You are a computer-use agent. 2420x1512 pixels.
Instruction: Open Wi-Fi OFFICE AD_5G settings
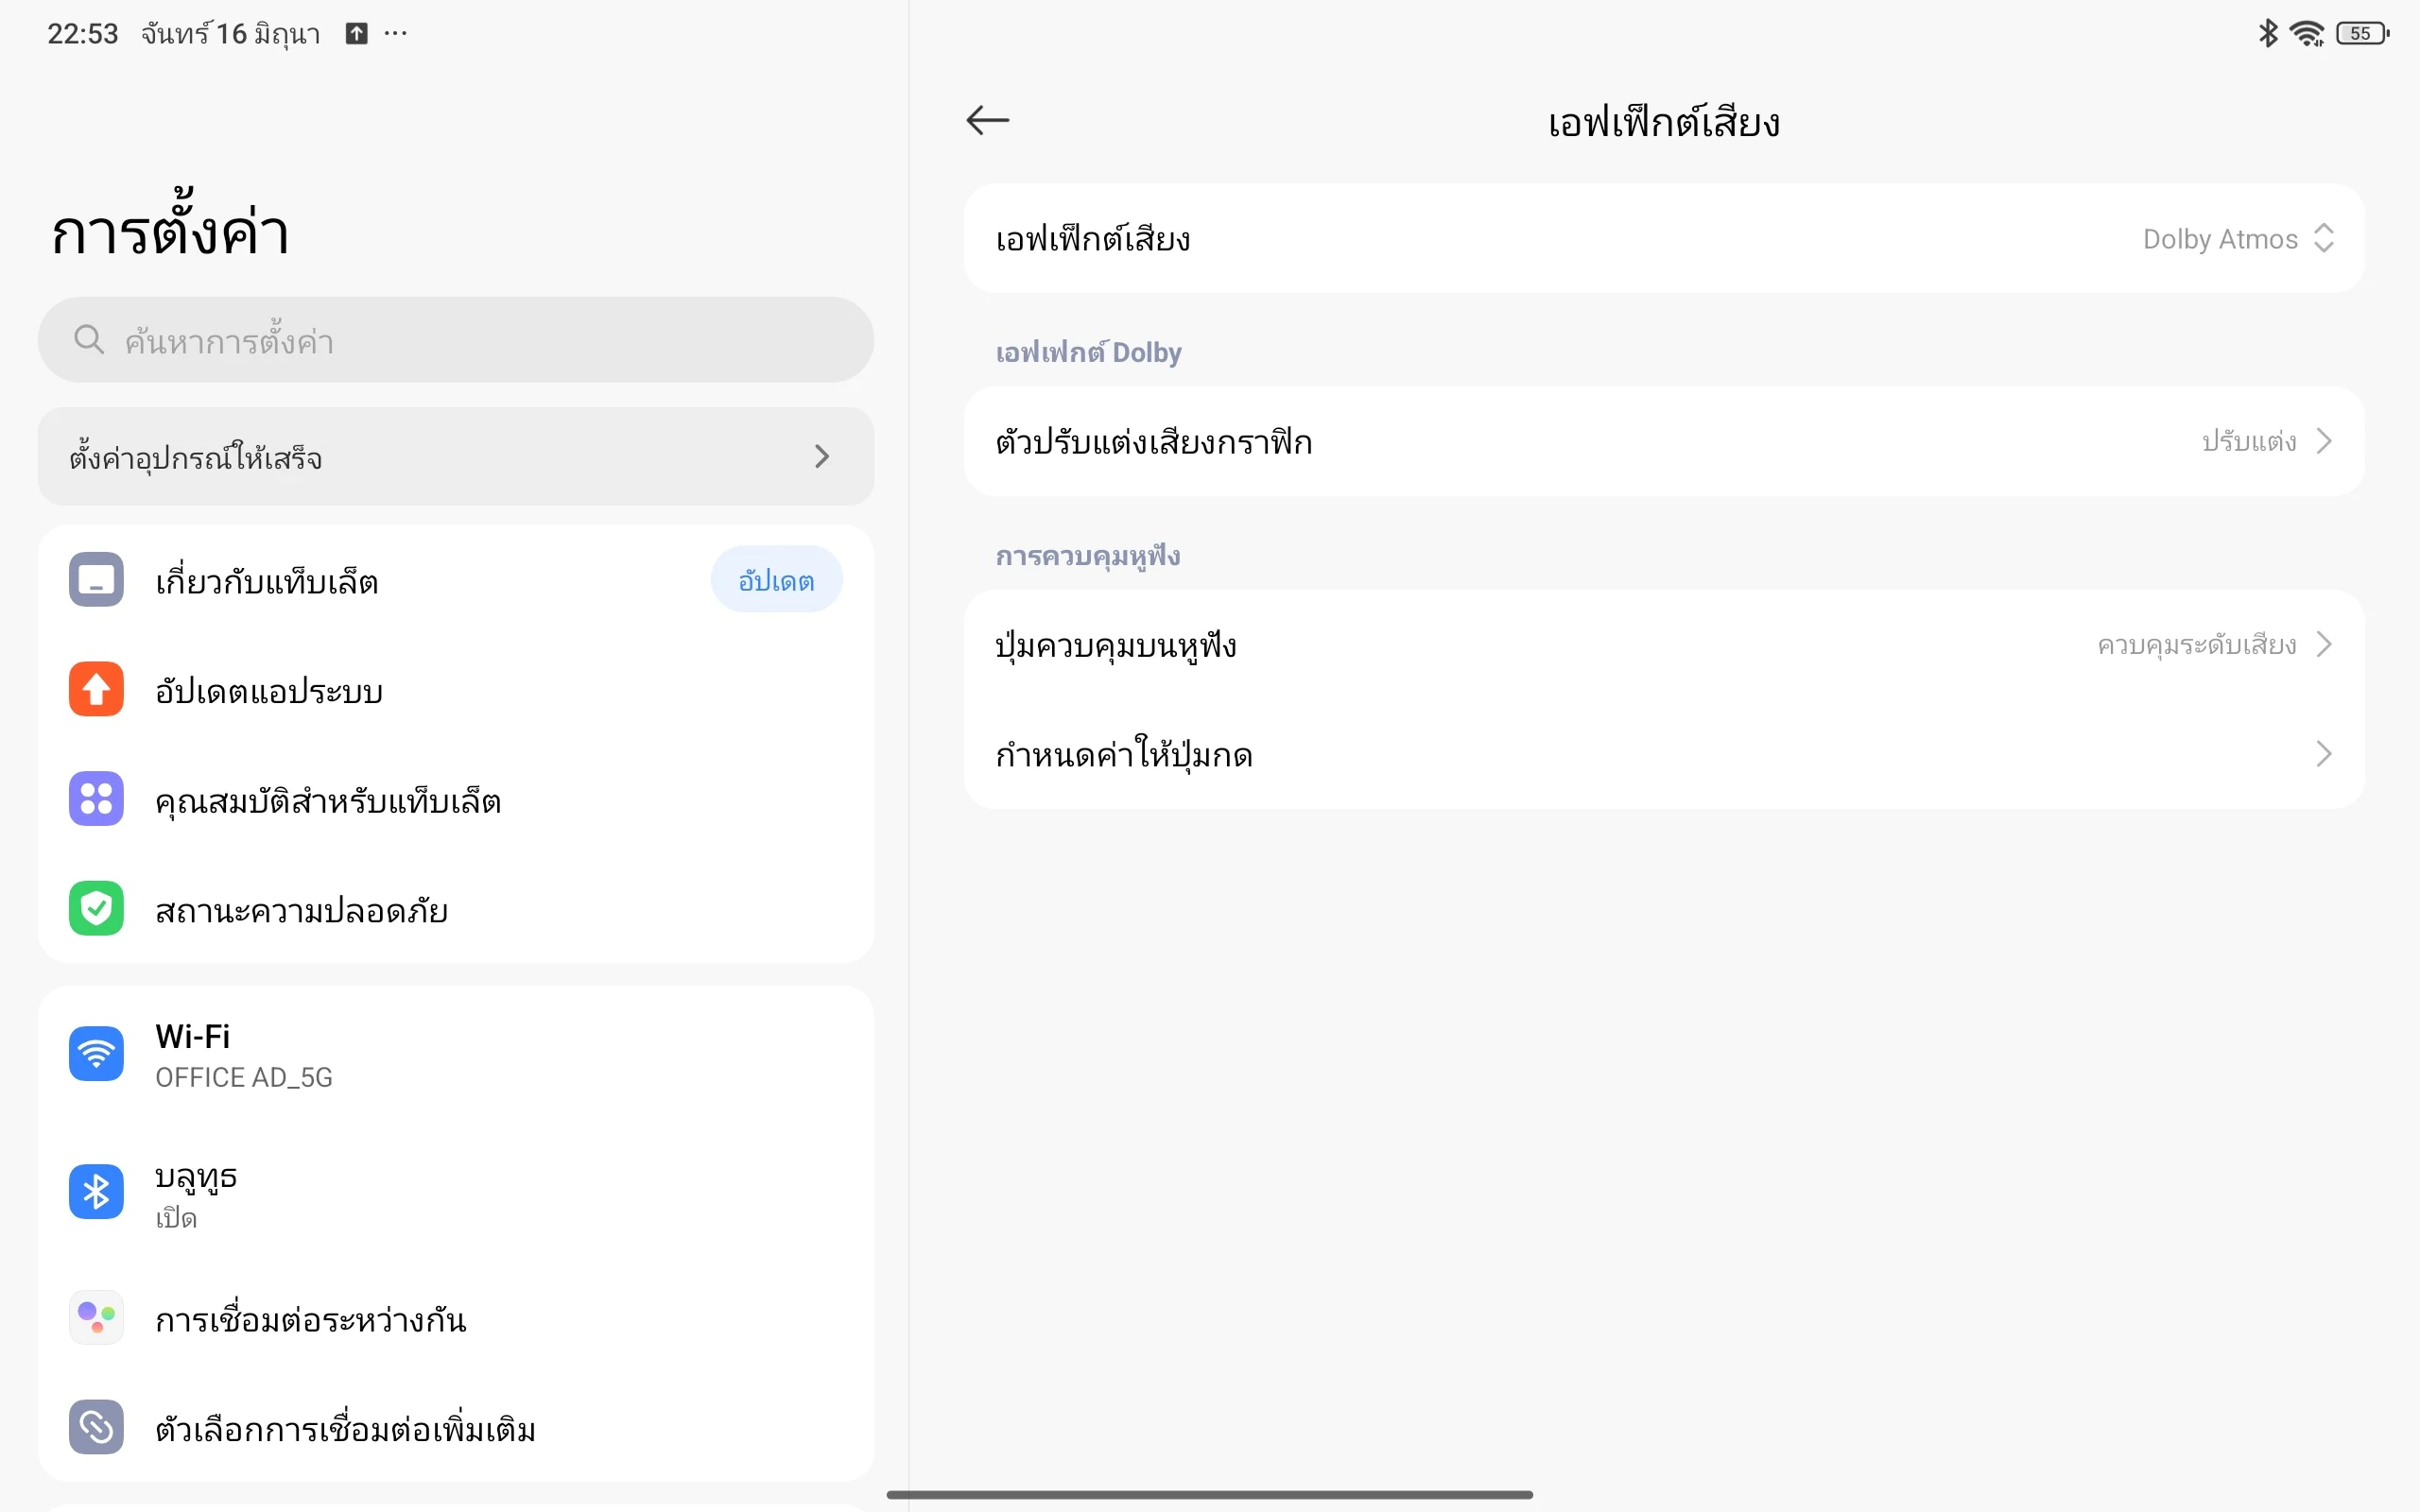point(456,1054)
